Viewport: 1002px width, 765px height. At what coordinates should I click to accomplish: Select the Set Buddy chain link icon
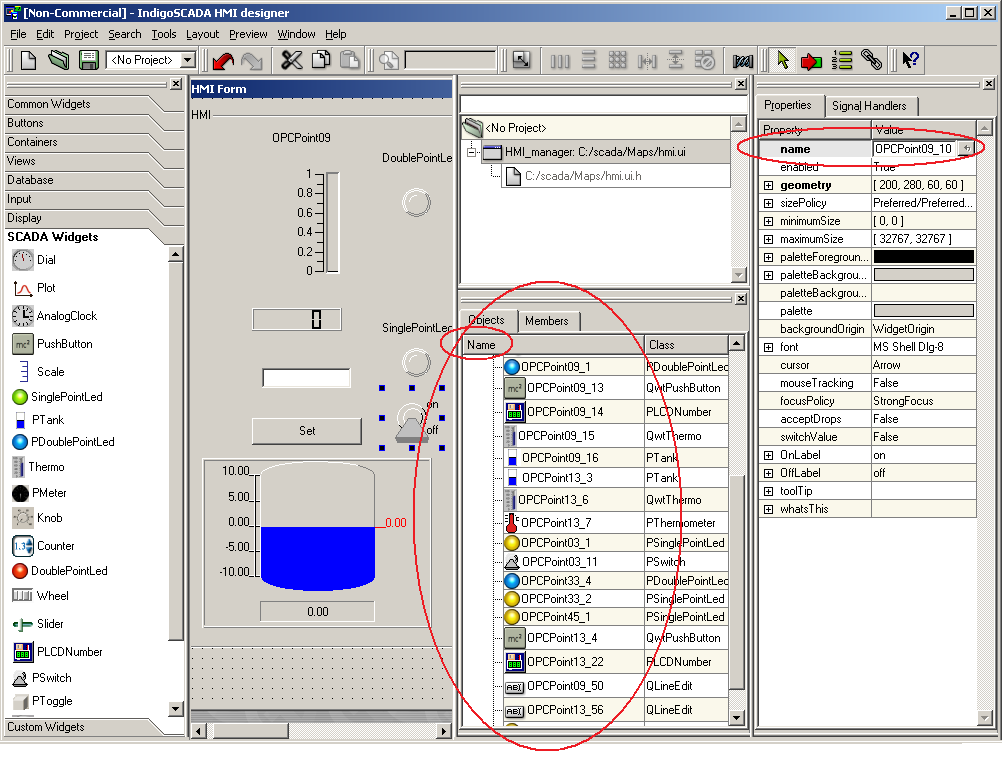click(x=871, y=61)
